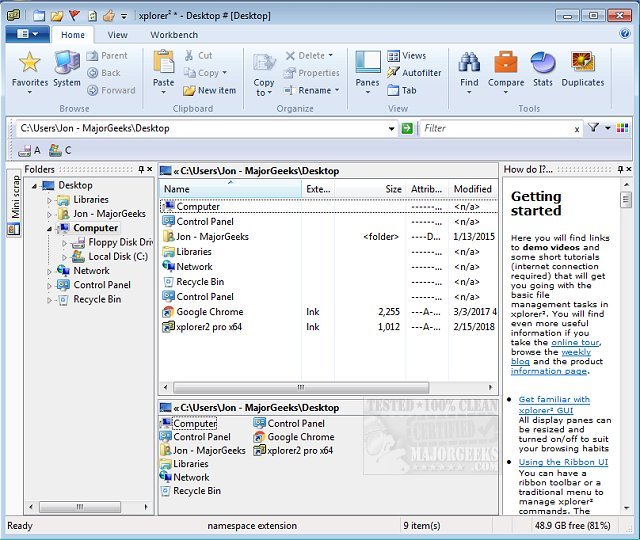Click the green Go arrow beside address bar
This screenshot has width=640, height=540.
tap(407, 128)
